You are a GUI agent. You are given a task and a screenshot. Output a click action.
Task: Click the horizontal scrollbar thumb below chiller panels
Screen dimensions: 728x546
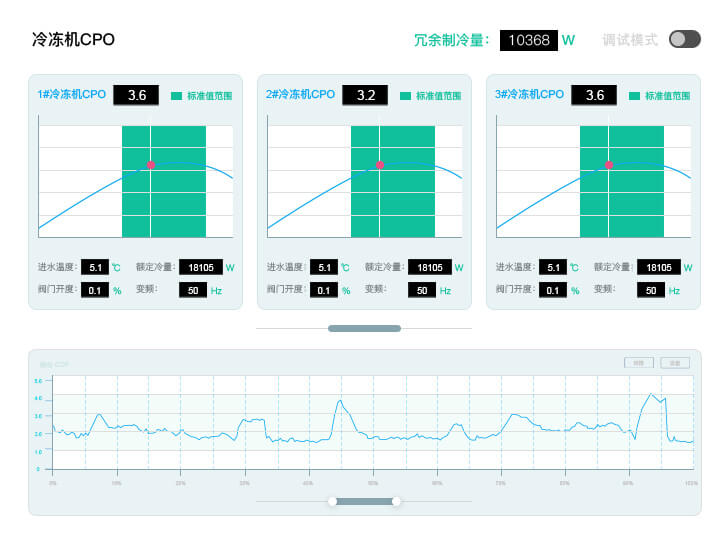coord(364,328)
